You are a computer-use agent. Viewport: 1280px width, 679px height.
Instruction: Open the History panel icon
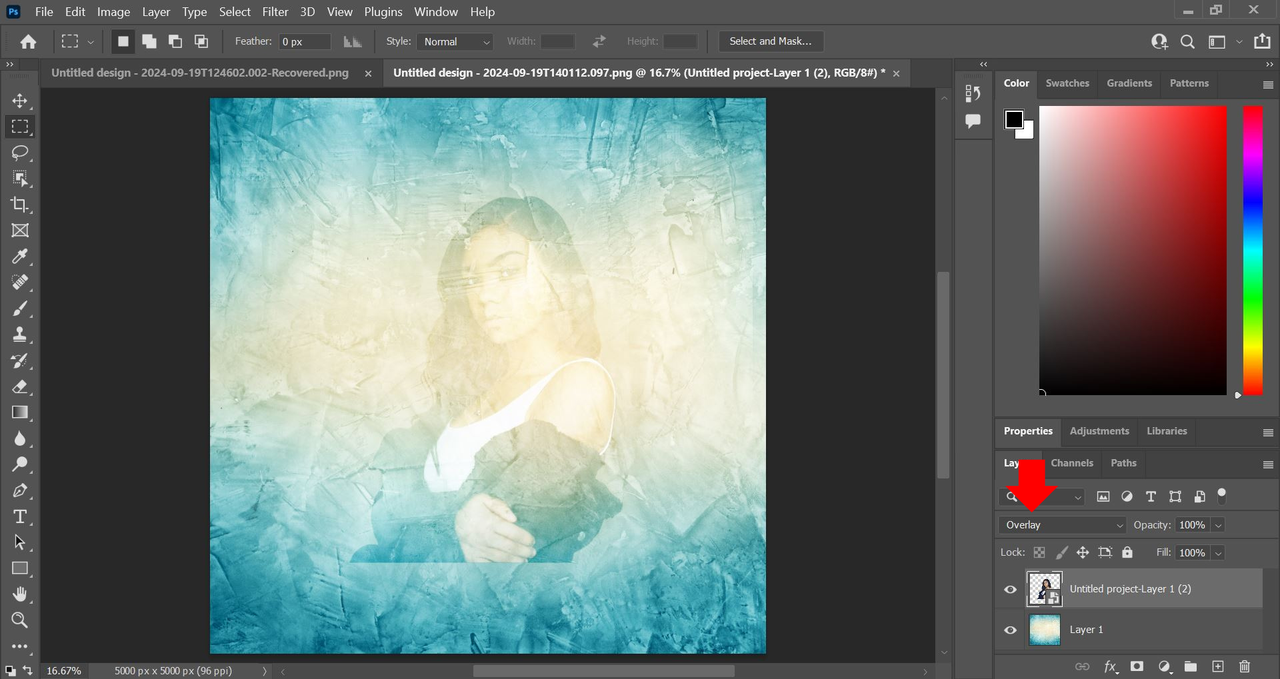coord(973,93)
